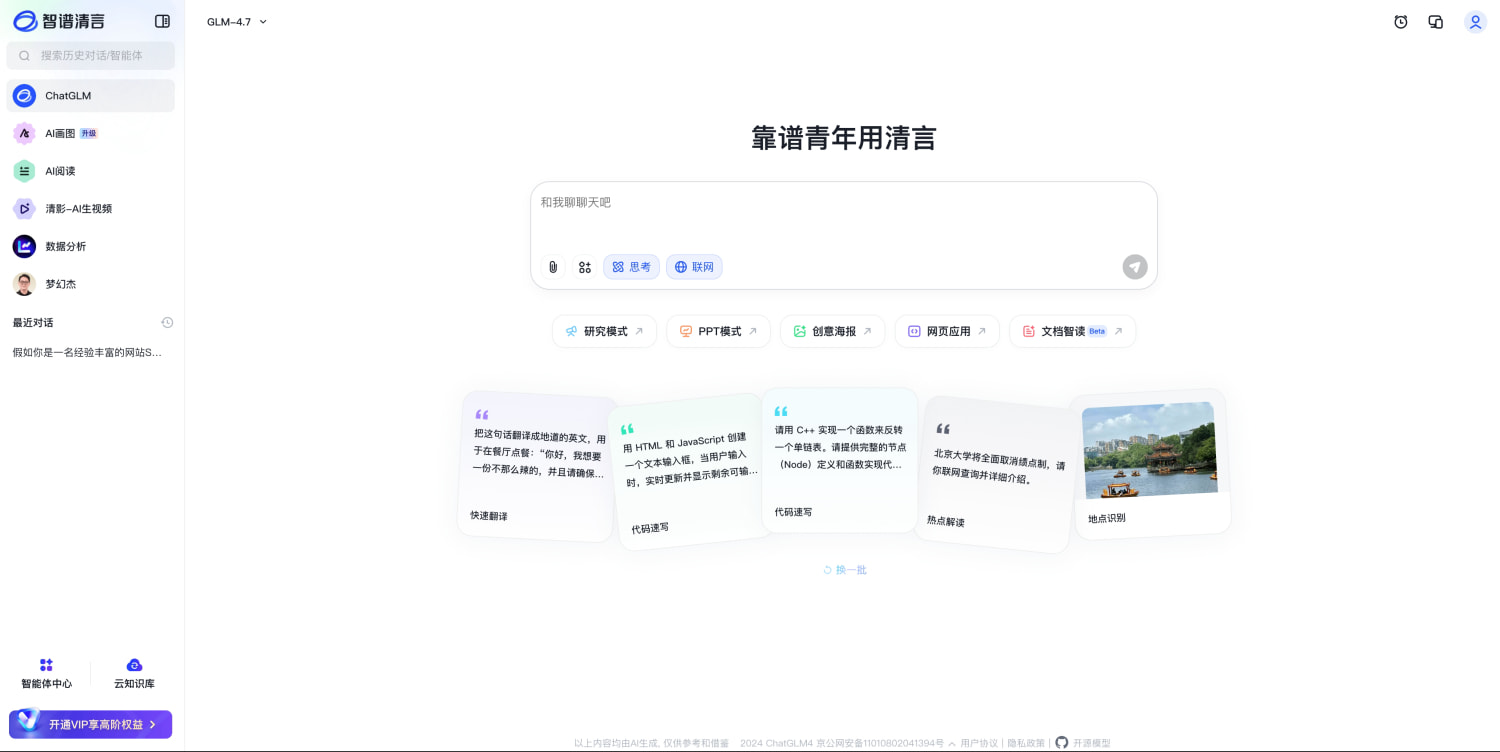Click the 智谱清言 logo
This screenshot has height=752, width=1500.
(x=59, y=21)
